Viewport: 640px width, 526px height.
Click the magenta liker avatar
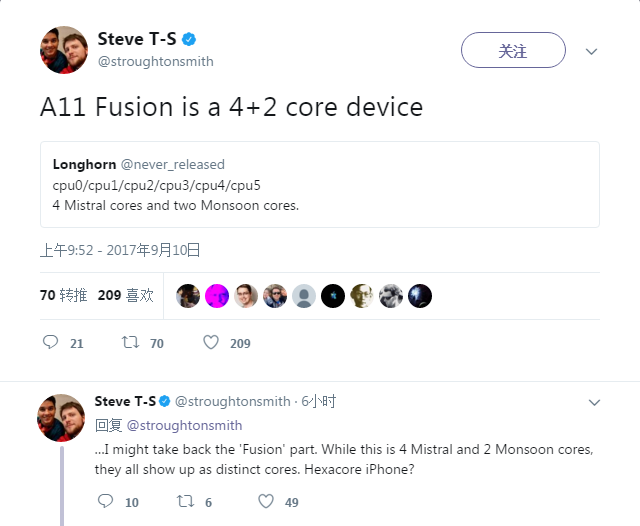[217, 295]
